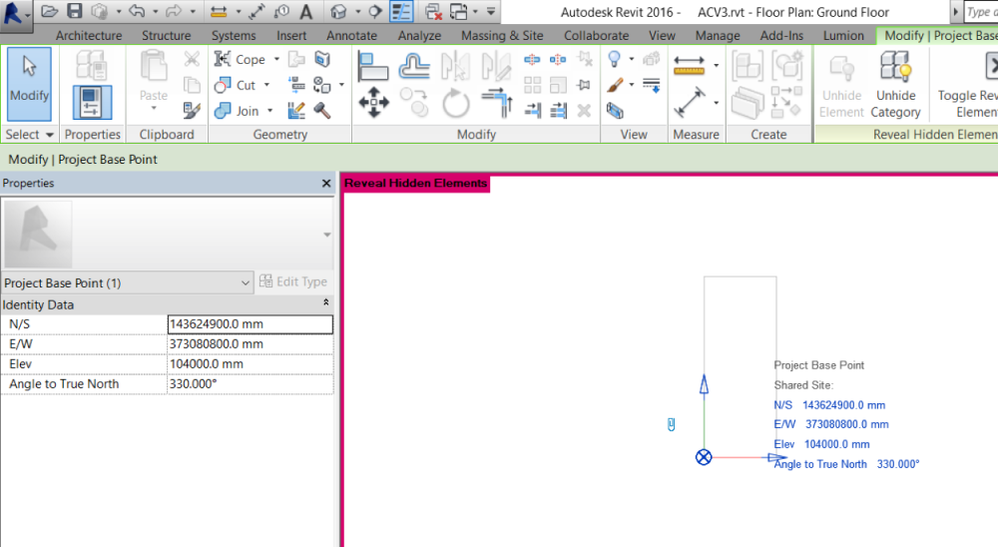Click the Save icon in quick access toolbar

pyautogui.click(x=74, y=12)
